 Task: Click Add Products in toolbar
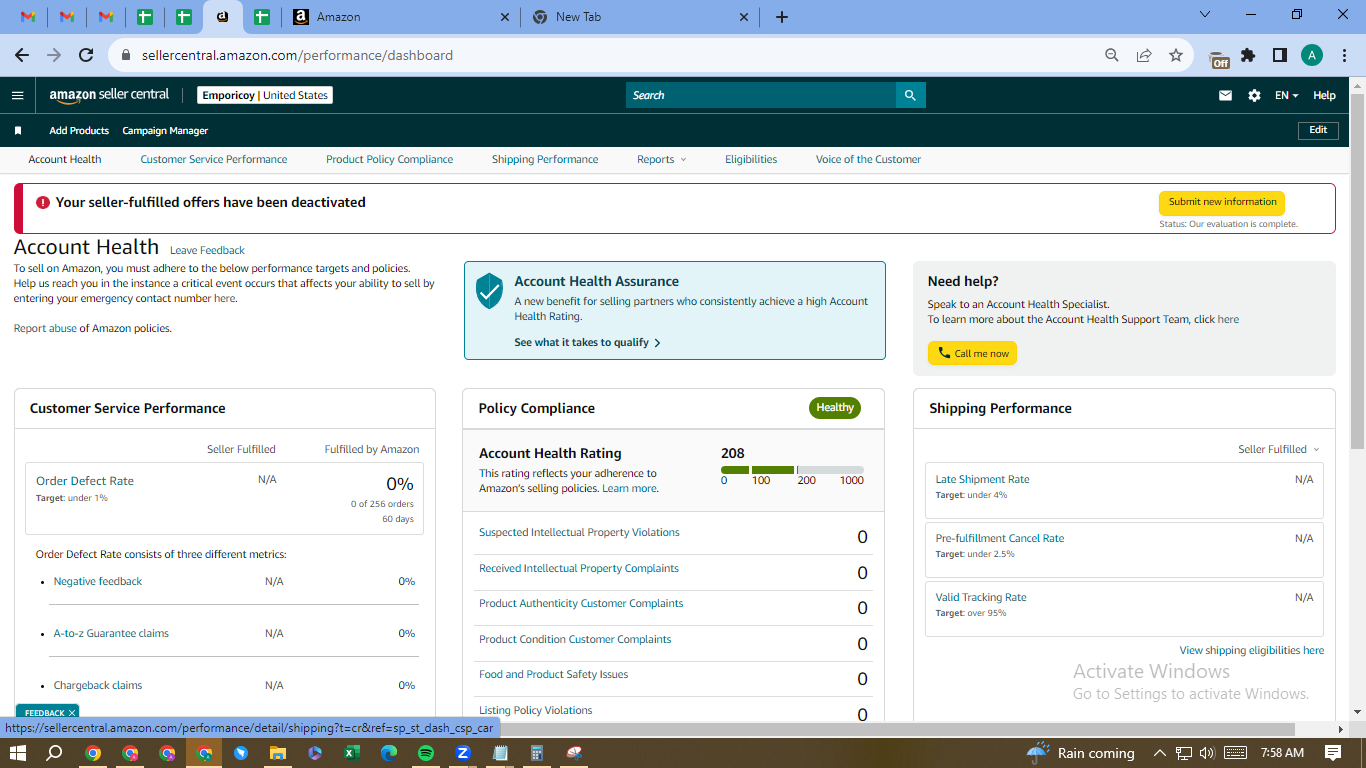(79, 130)
